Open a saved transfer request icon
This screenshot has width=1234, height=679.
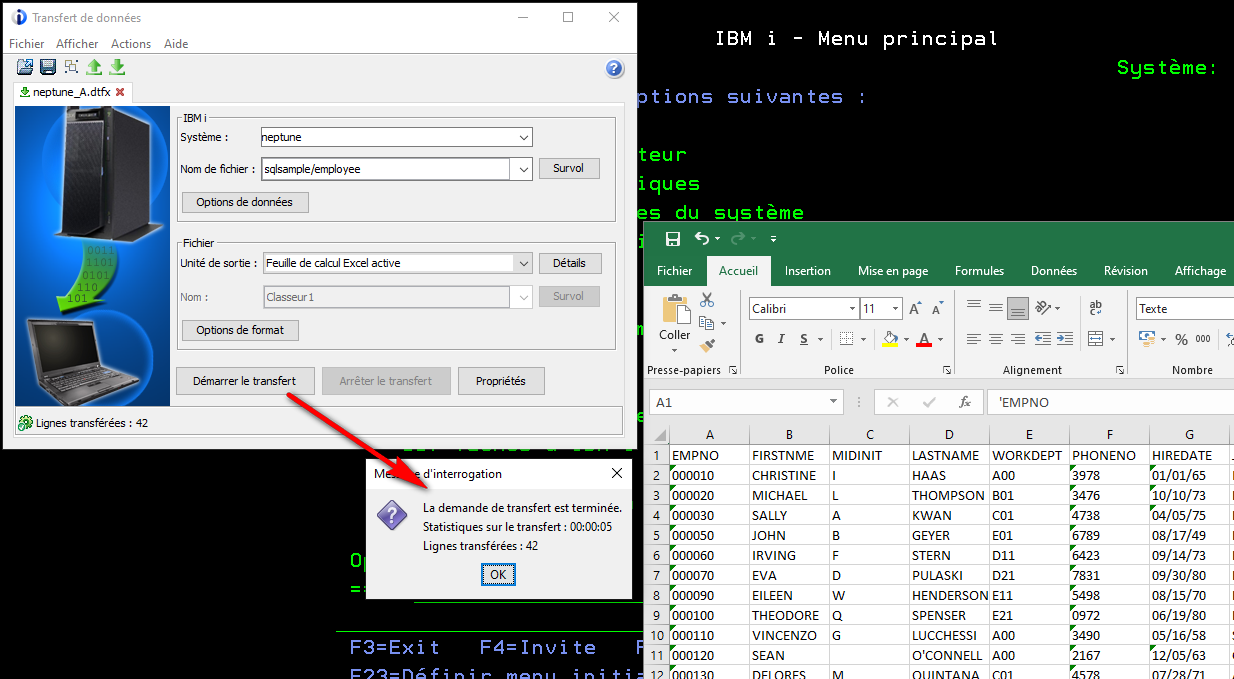(x=26, y=67)
